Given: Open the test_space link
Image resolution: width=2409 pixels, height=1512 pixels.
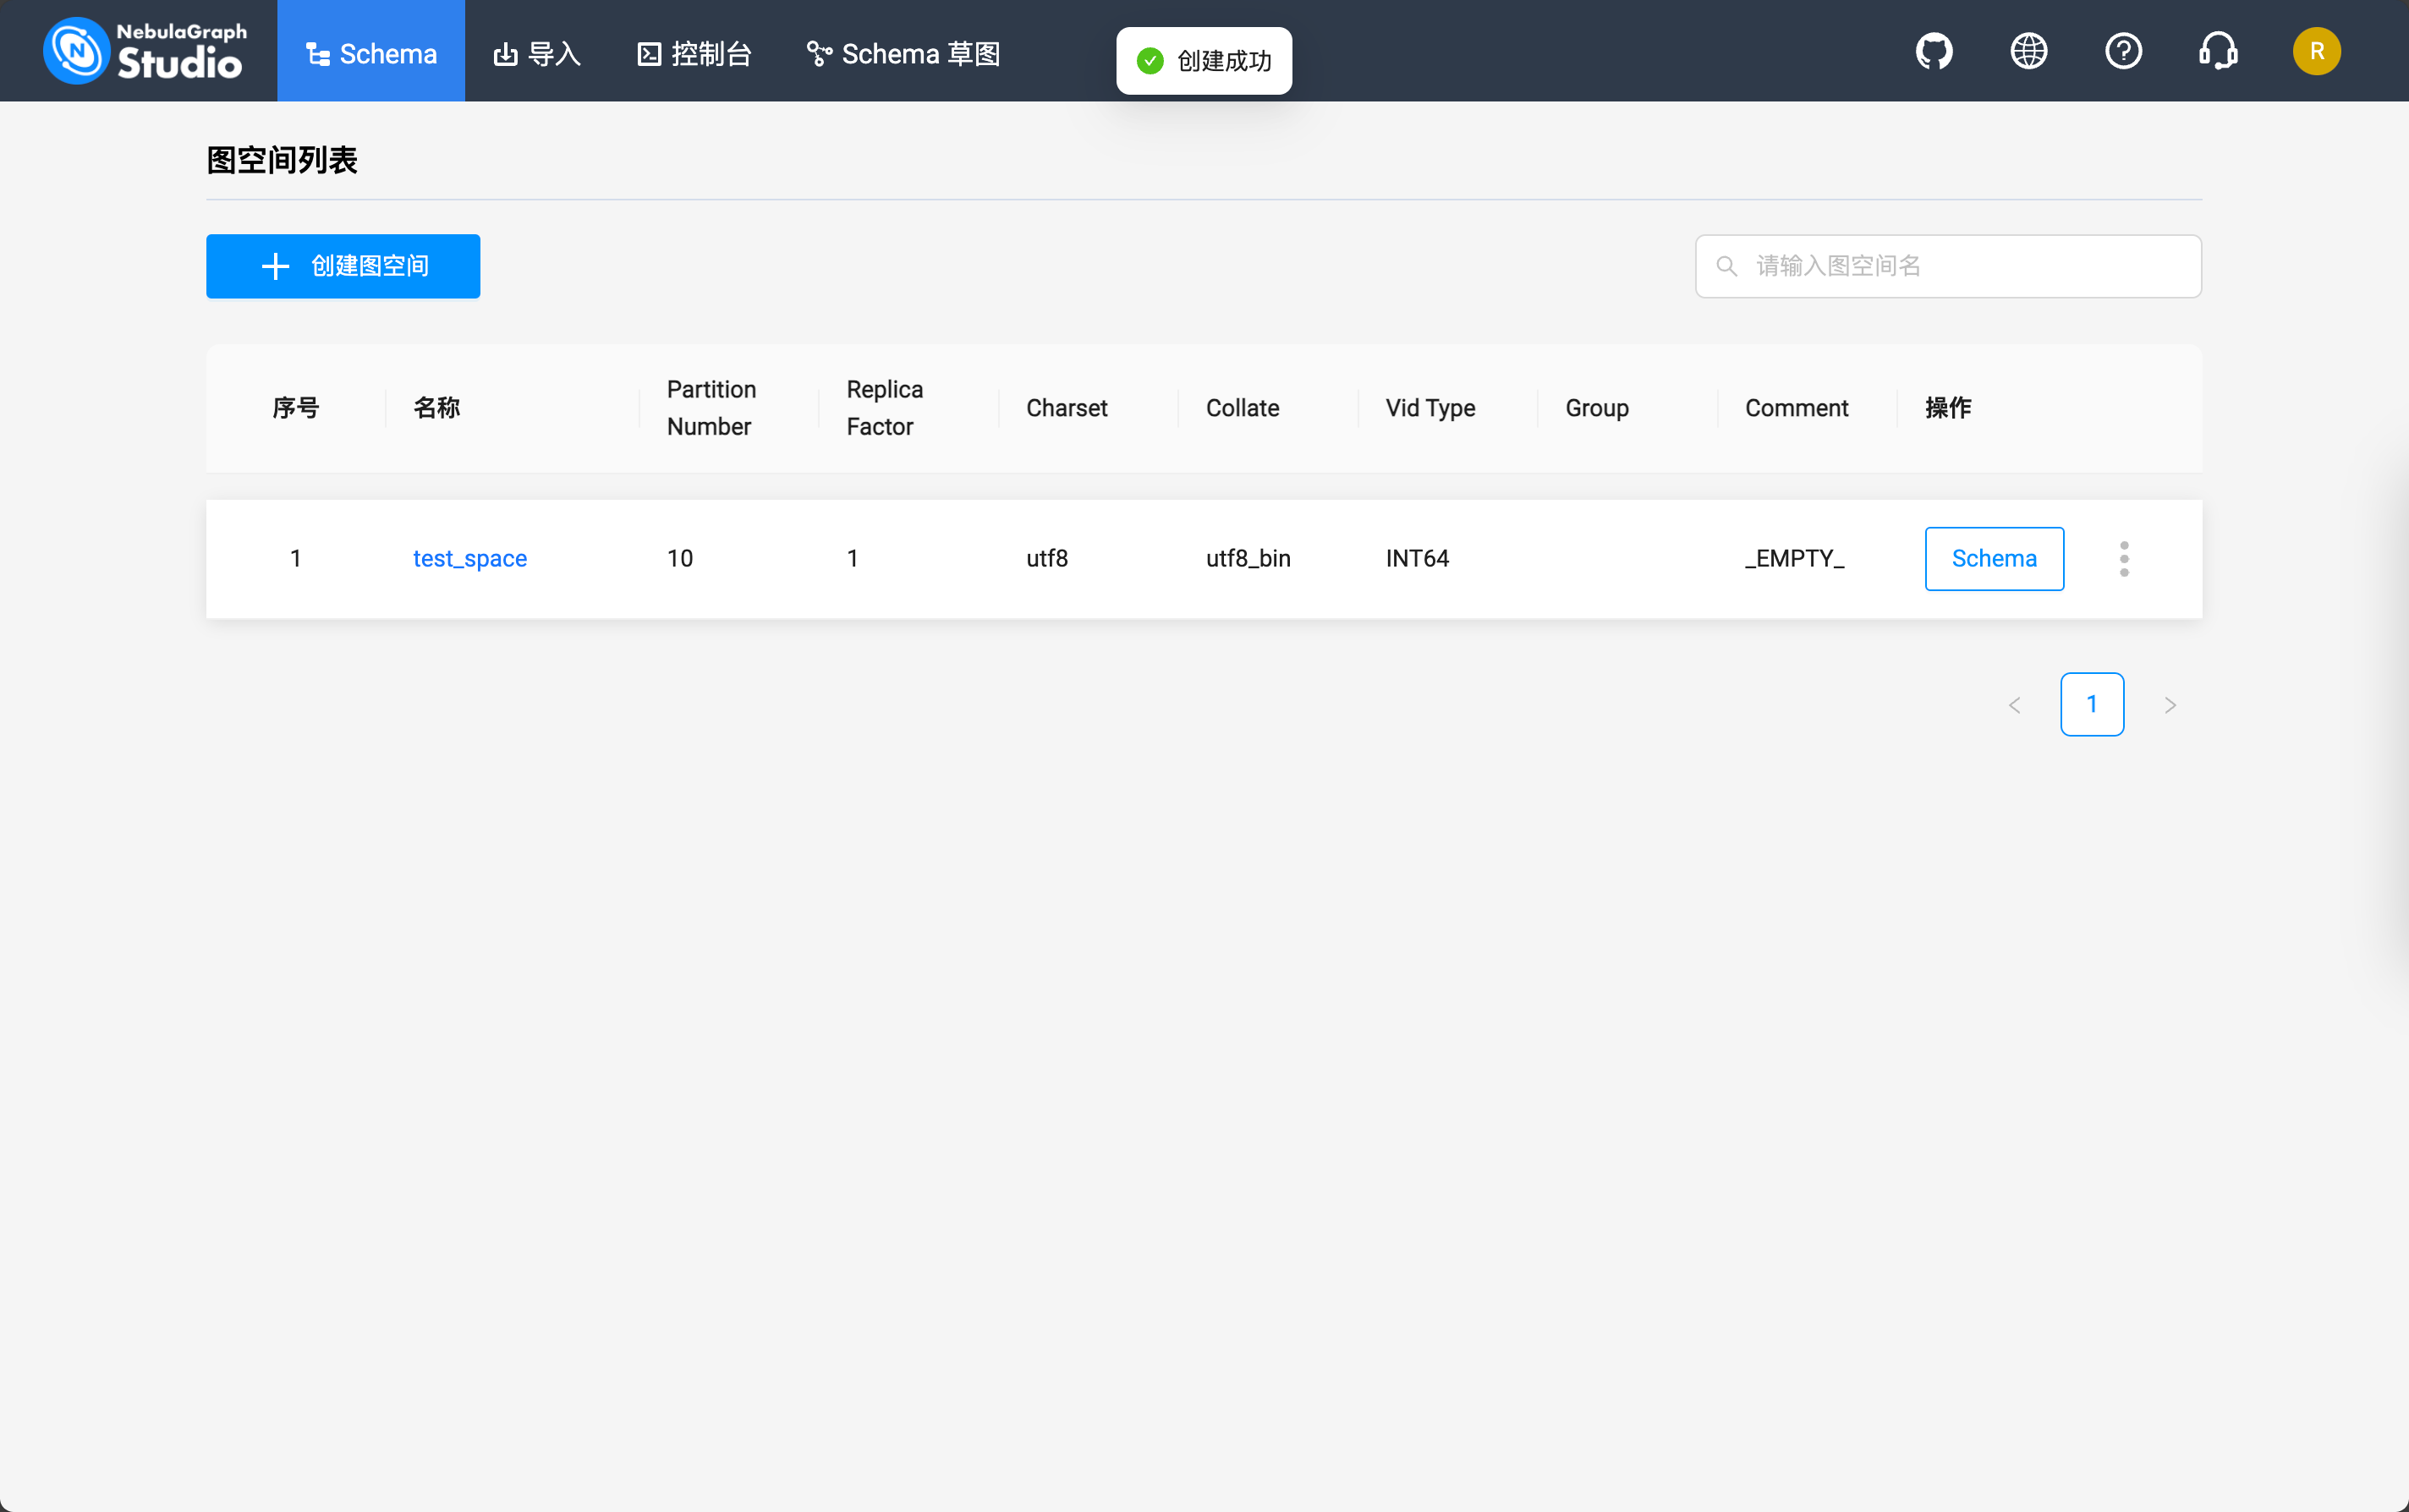Looking at the screenshot, I should (x=469, y=559).
